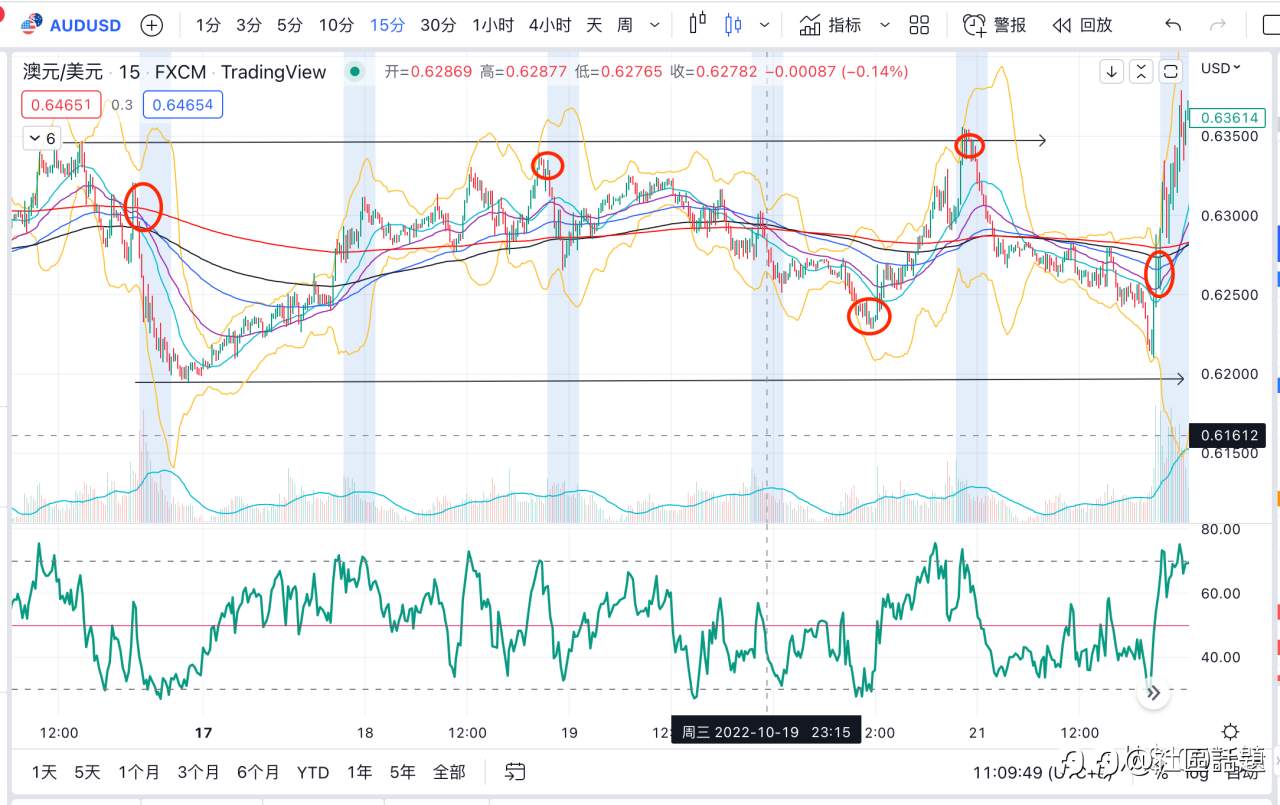Click the 0.63614 current price label
The width and height of the screenshot is (1280, 805).
(x=1226, y=118)
